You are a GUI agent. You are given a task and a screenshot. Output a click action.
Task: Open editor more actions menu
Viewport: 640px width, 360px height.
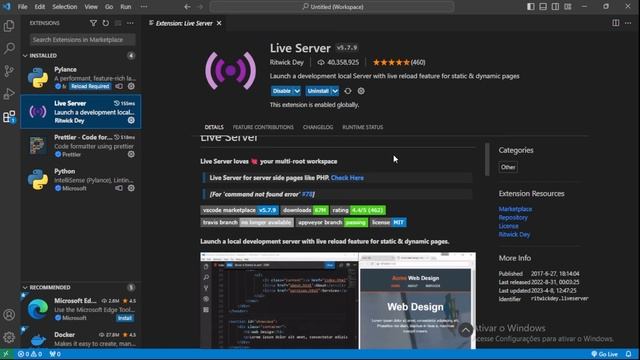[628, 23]
